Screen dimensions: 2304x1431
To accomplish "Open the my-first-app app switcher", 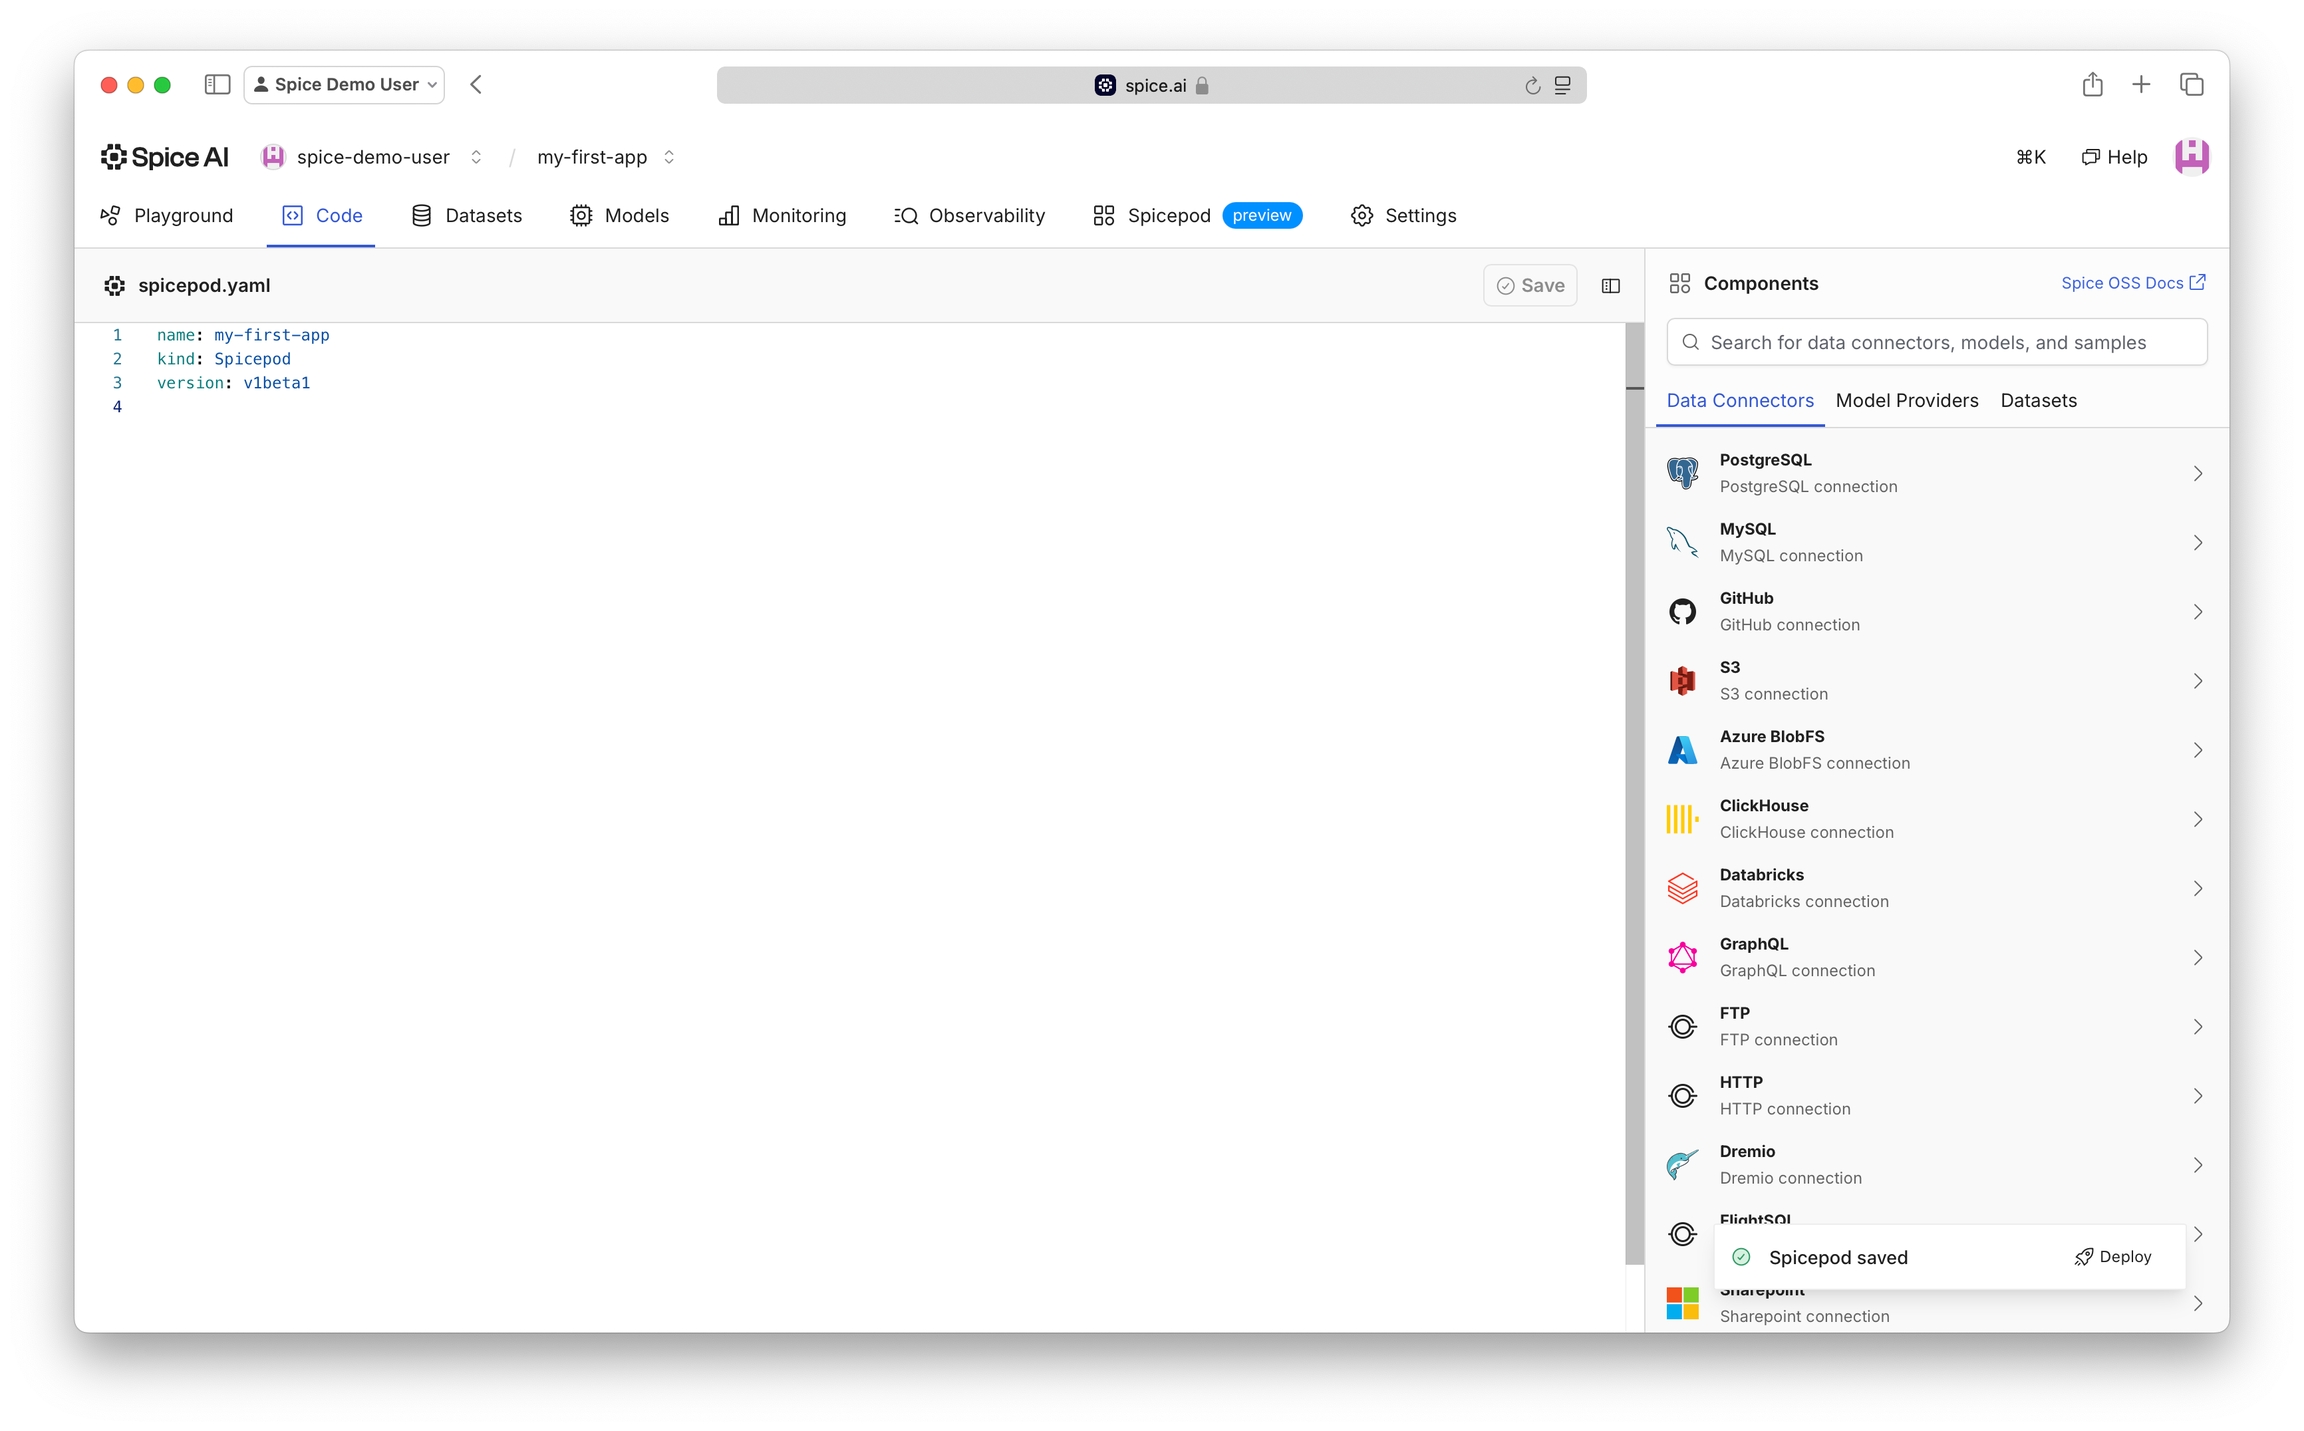I will click(x=669, y=157).
